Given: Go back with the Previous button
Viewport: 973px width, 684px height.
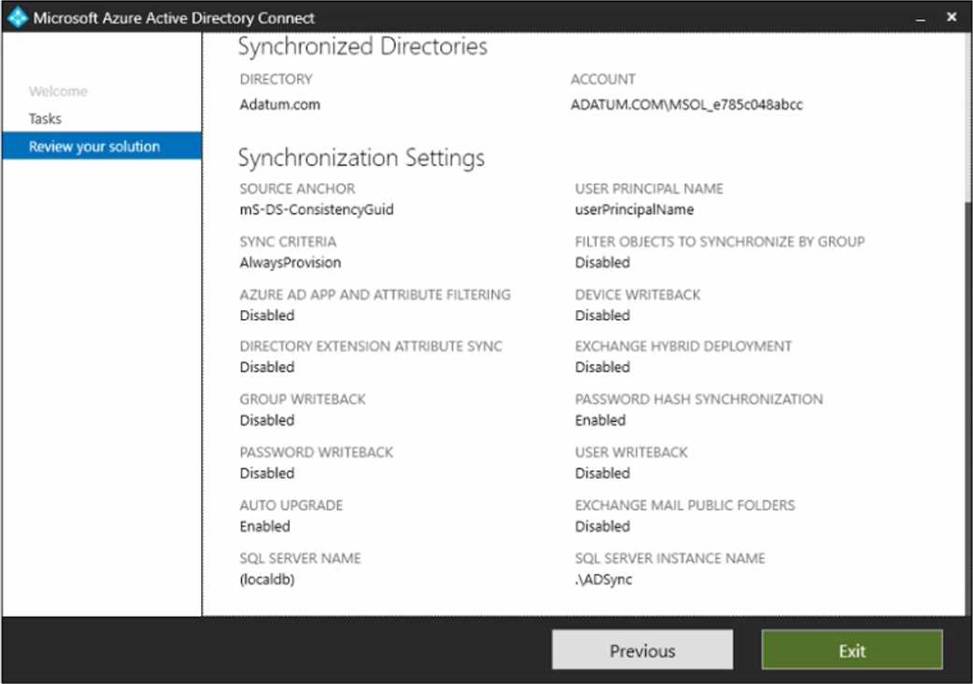Looking at the screenshot, I should [x=642, y=650].
